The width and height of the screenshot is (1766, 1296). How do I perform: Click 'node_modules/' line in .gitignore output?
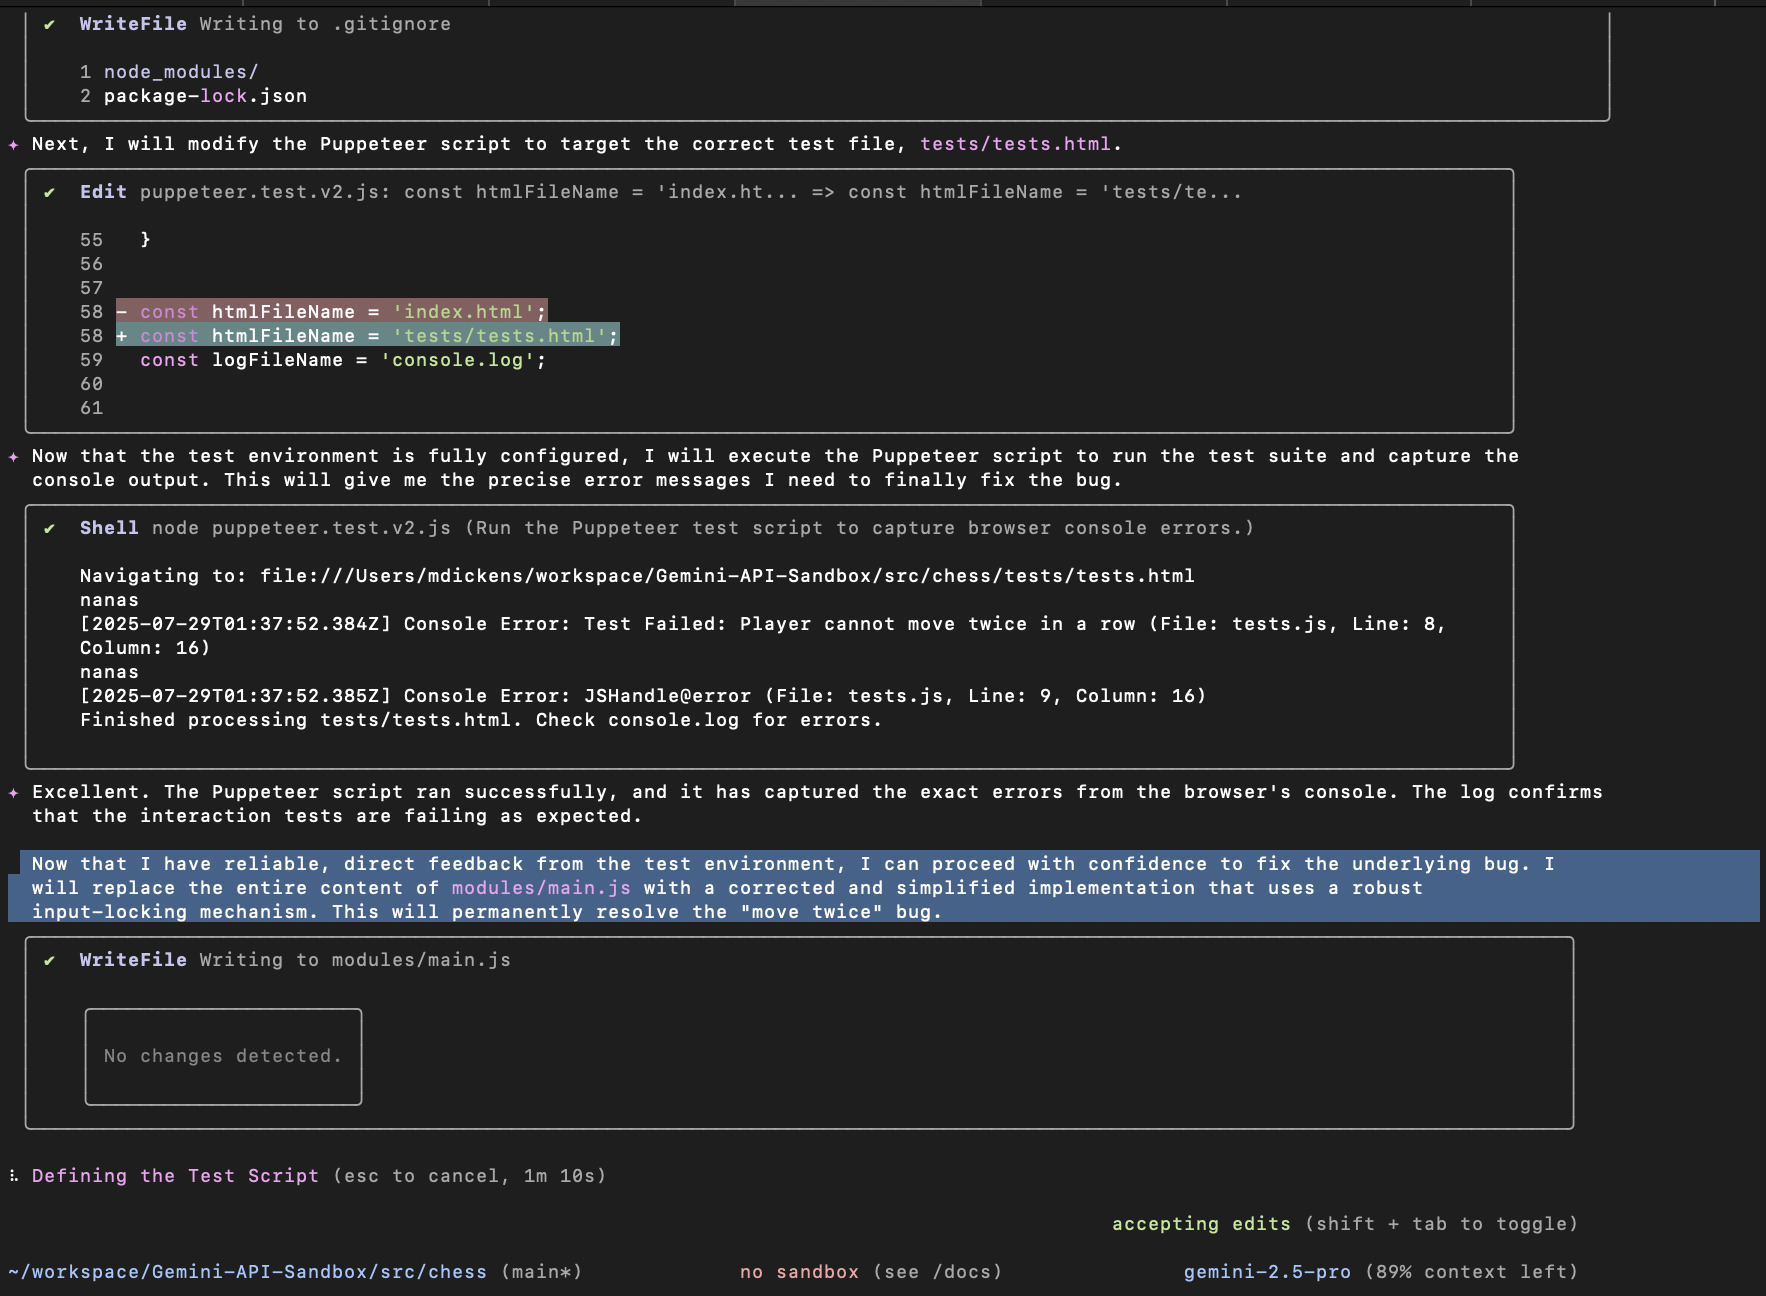click(181, 72)
